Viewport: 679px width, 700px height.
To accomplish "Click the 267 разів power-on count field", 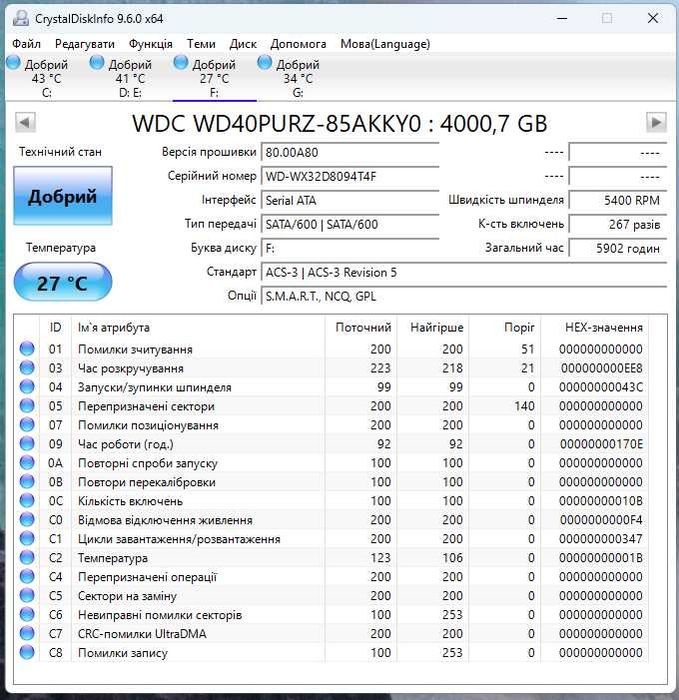I will pyautogui.click(x=618, y=224).
